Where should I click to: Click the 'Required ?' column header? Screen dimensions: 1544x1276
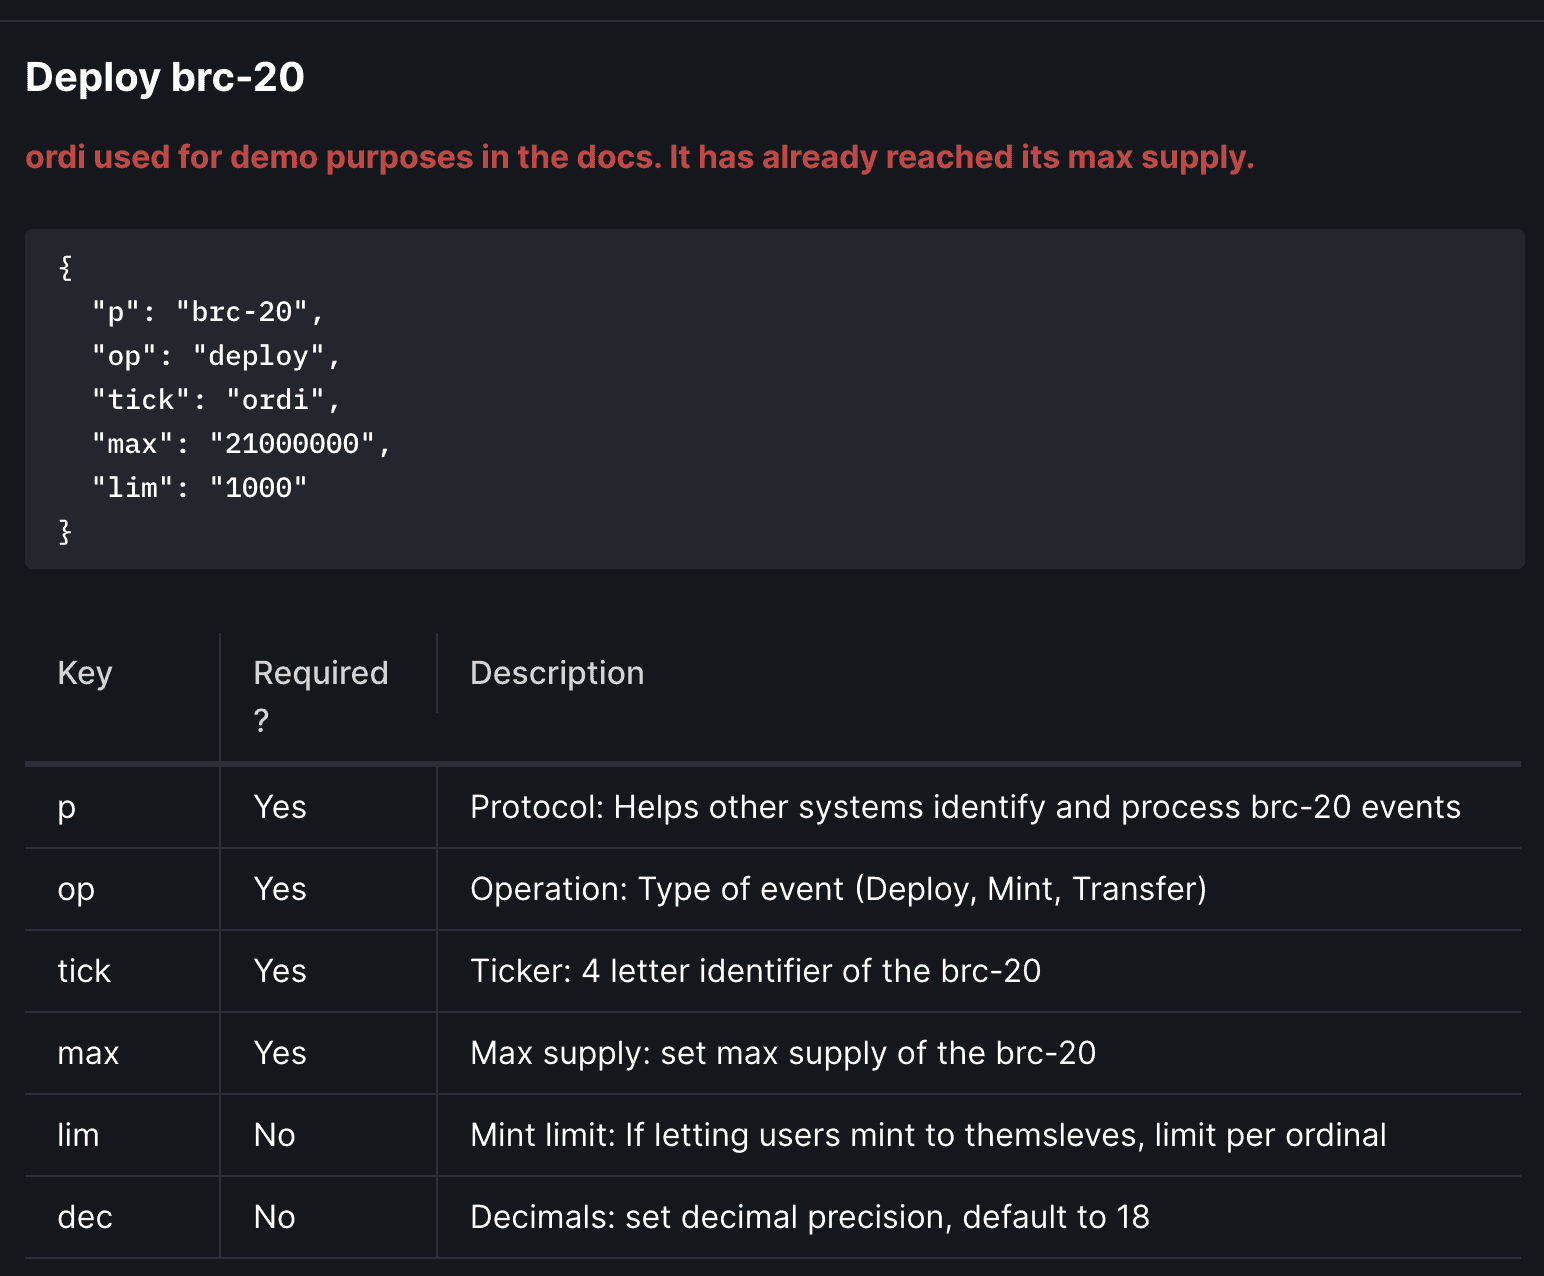point(321,696)
